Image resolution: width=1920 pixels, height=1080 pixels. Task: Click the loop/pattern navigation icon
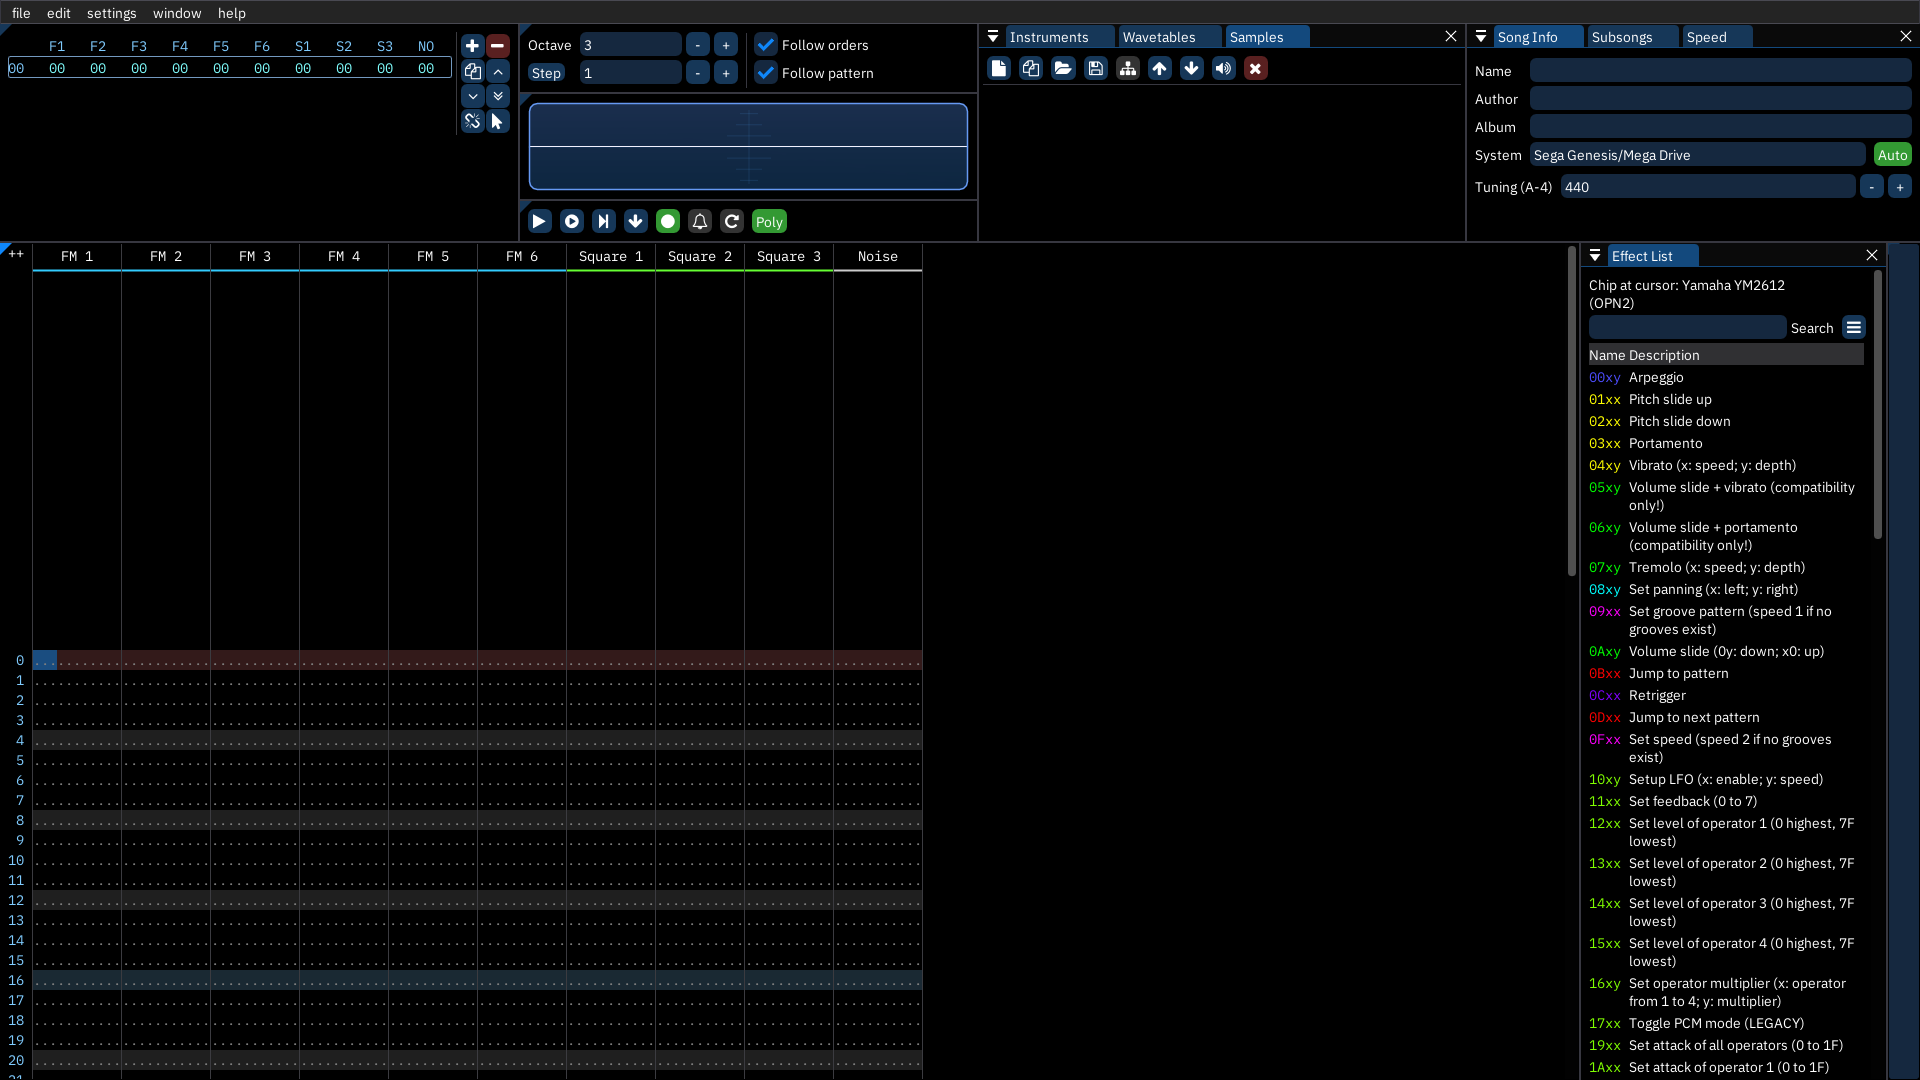point(732,220)
